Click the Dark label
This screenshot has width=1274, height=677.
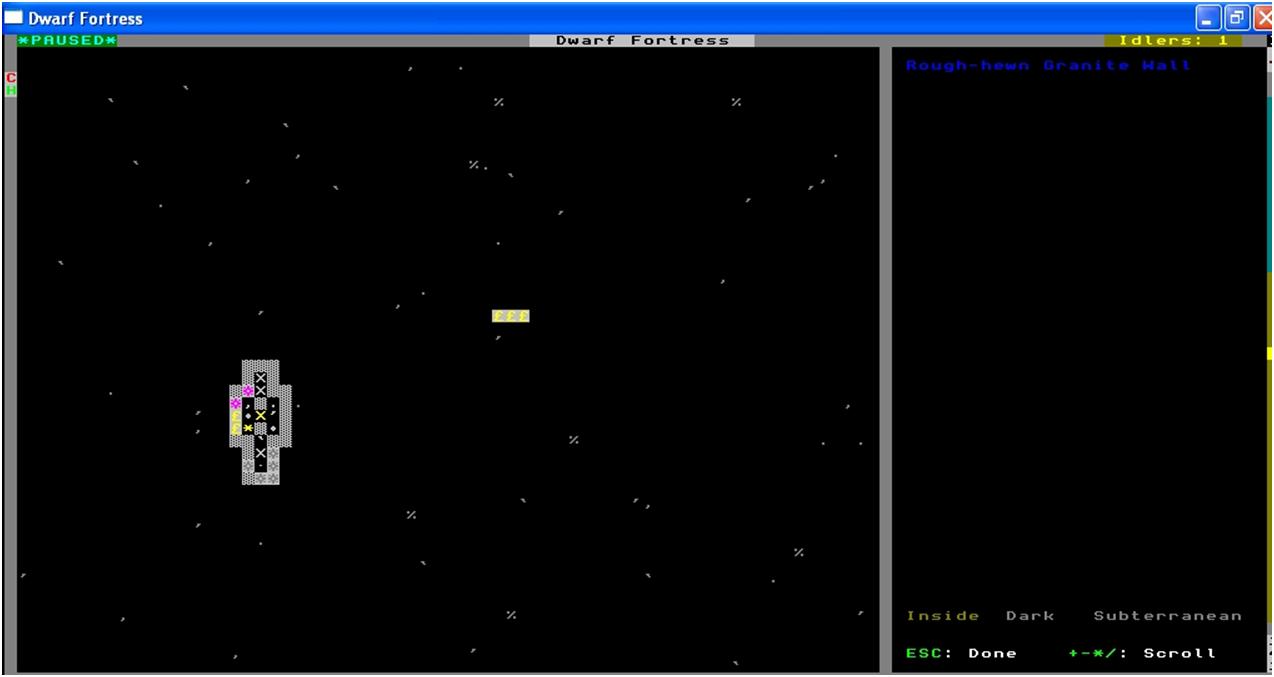pos(1030,616)
